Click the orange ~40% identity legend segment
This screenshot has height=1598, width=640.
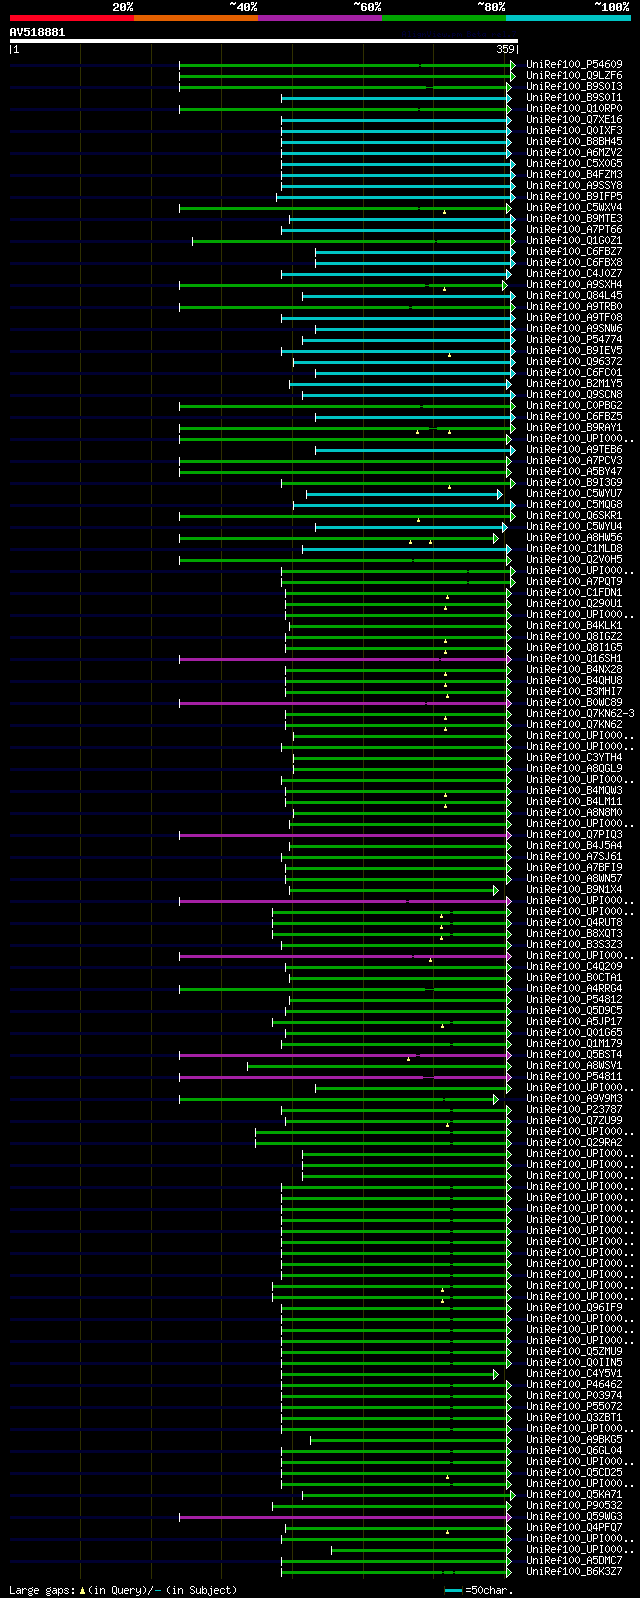point(196,18)
